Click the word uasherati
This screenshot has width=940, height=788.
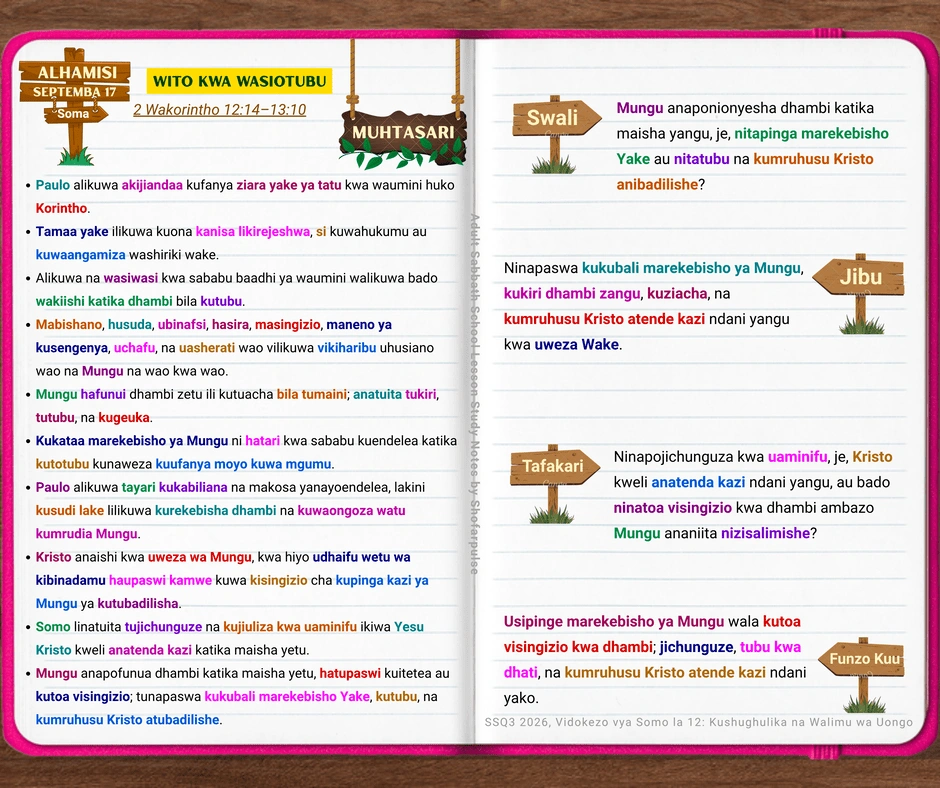point(207,348)
